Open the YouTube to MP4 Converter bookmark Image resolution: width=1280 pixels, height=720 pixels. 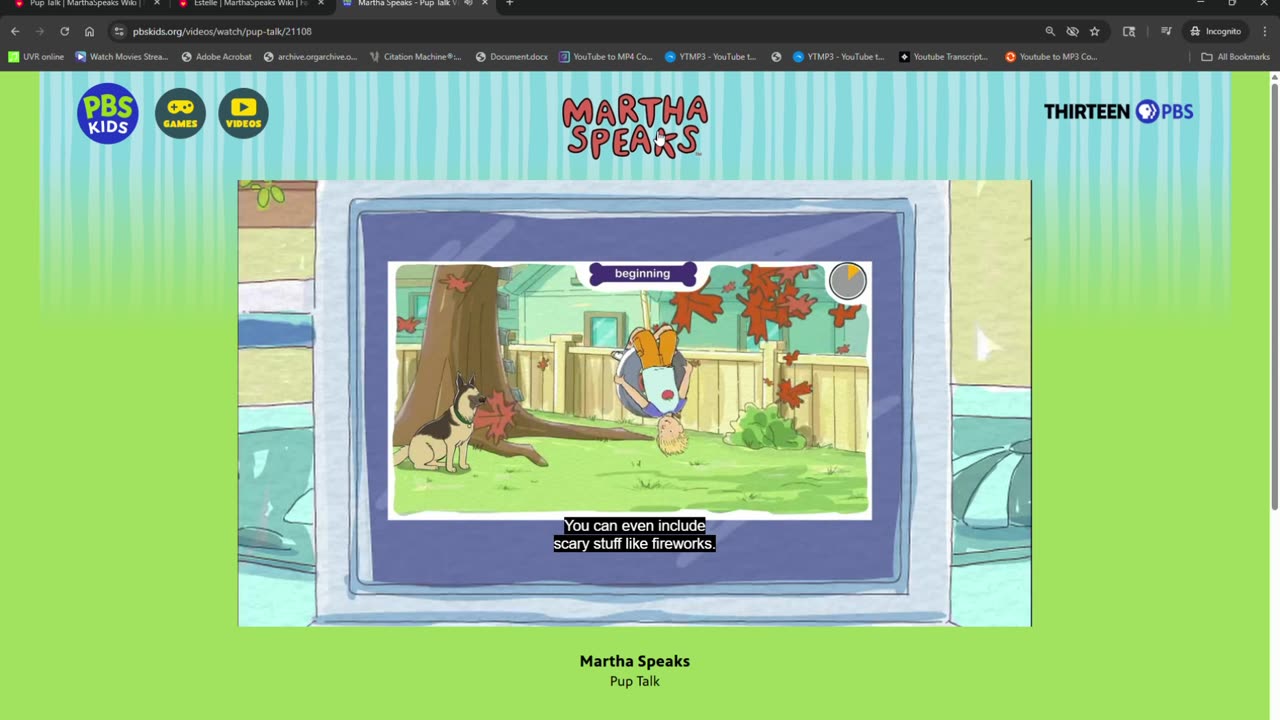point(606,57)
